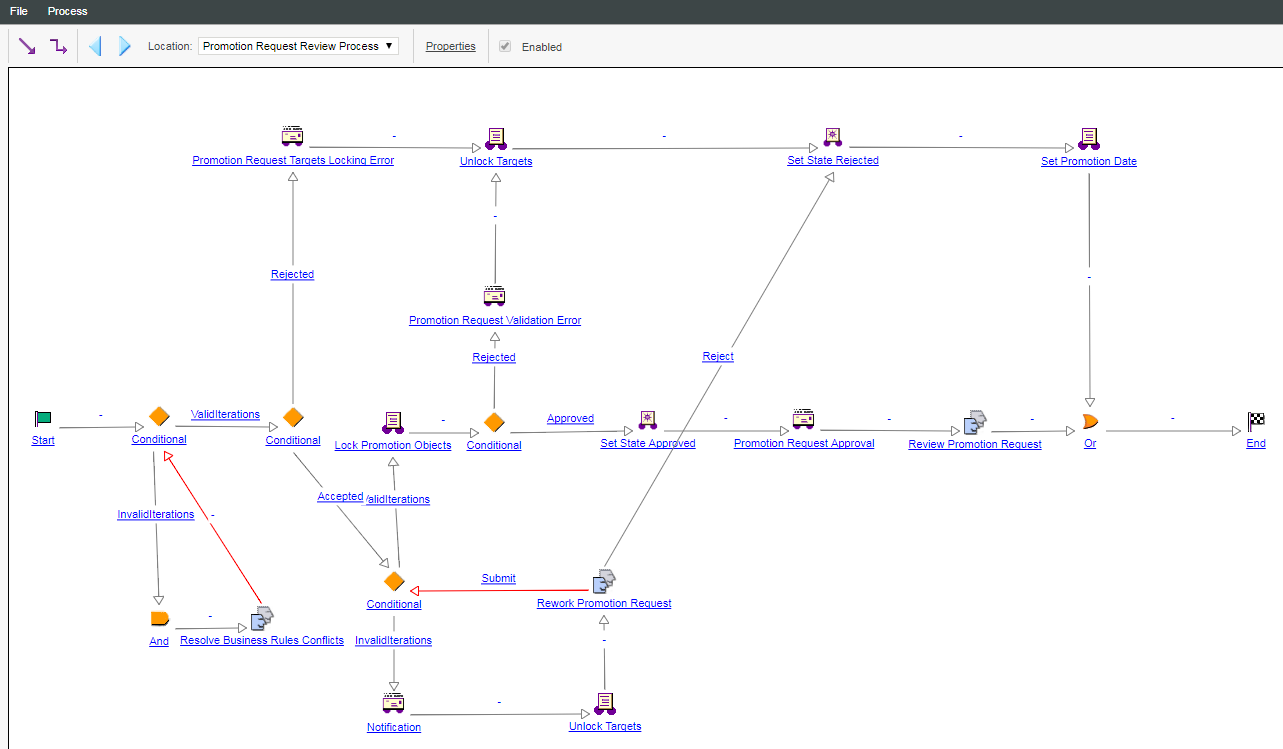Select the Notification node icon
1283x749 pixels.
coord(393,703)
